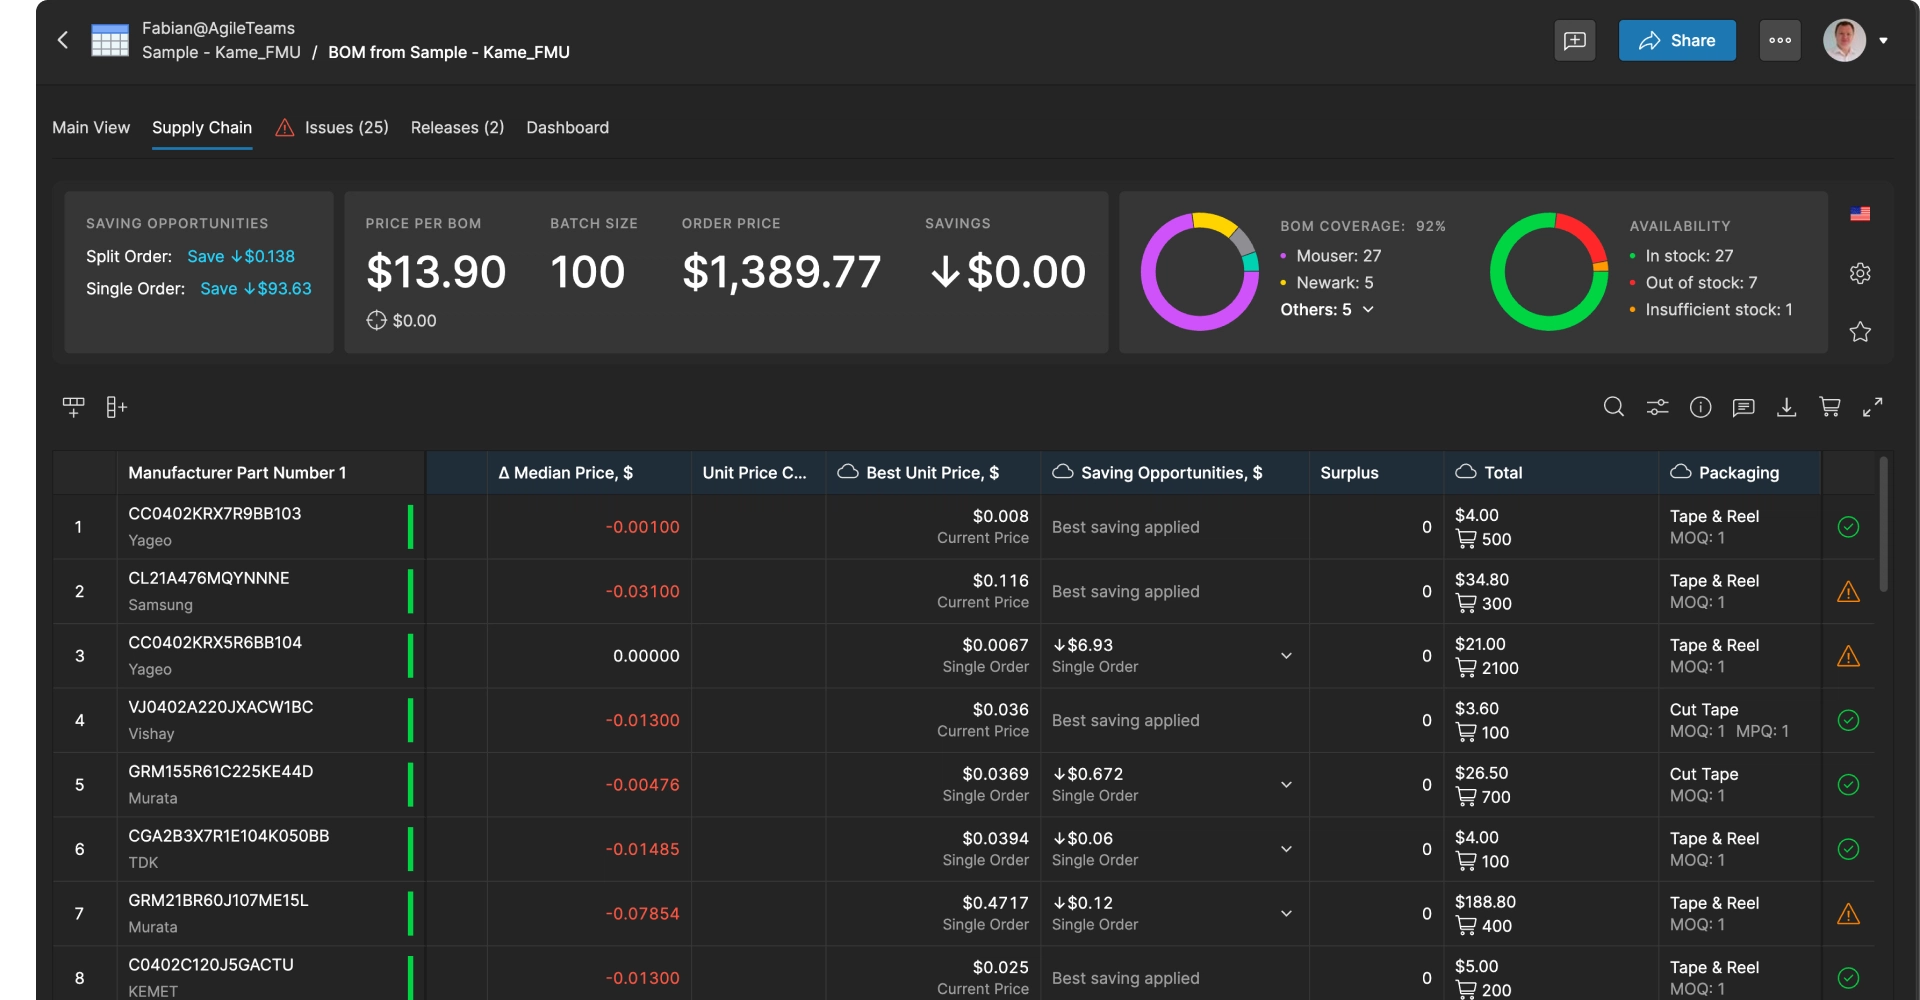Open the three-dot more options menu

(1780, 40)
